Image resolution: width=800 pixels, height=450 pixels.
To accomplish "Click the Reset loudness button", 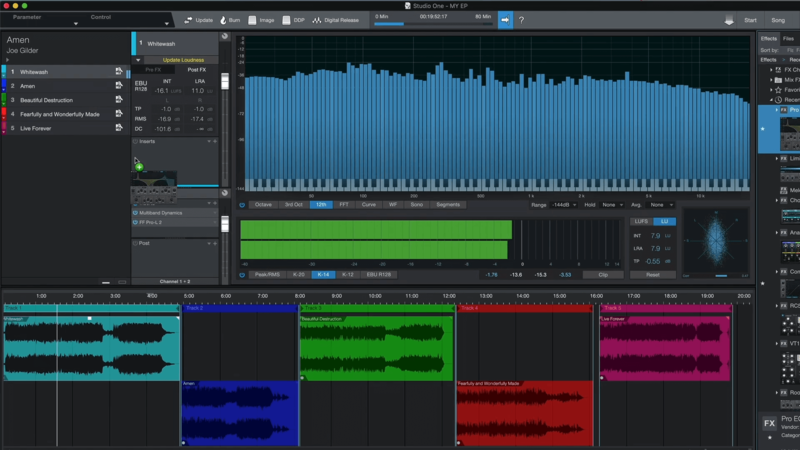I will click(652, 274).
